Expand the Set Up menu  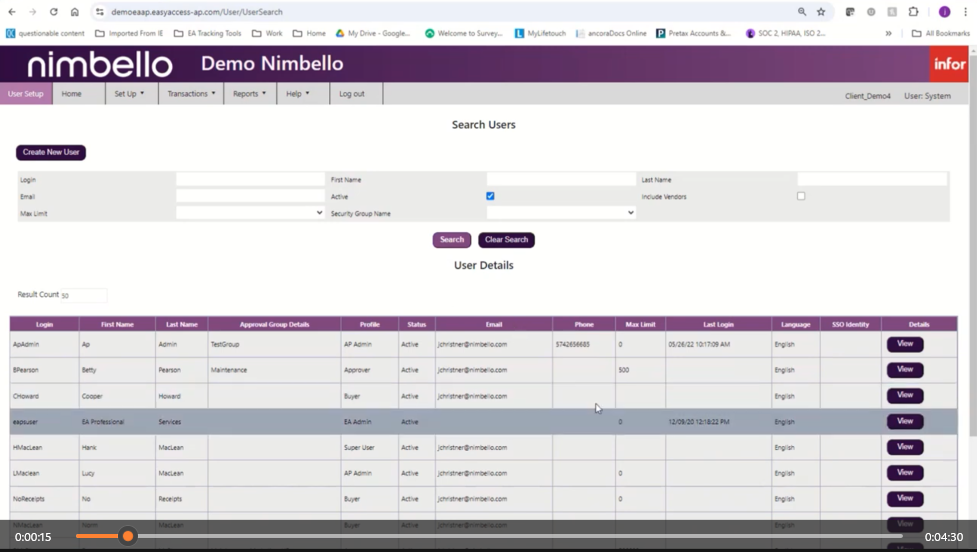click(x=130, y=93)
